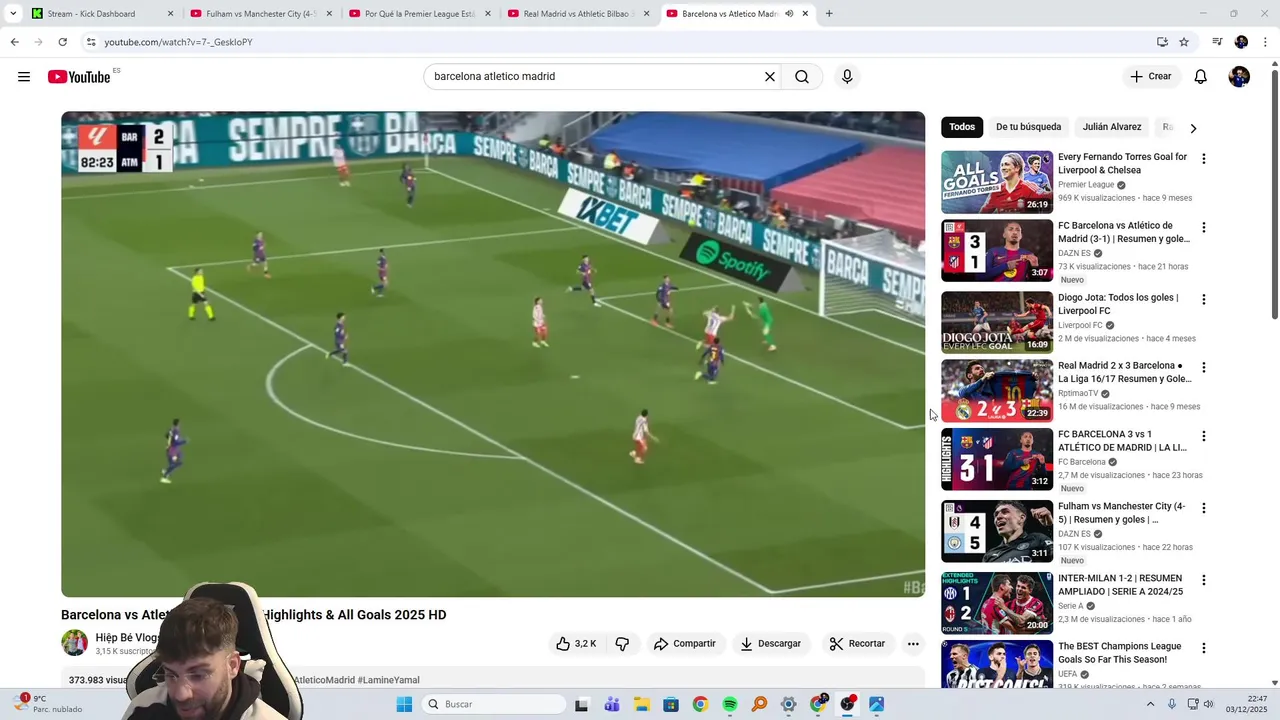This screenshot has height=720, width=1280.
Task: Run search with the magnifier button
Action: (x=802, y=77)
